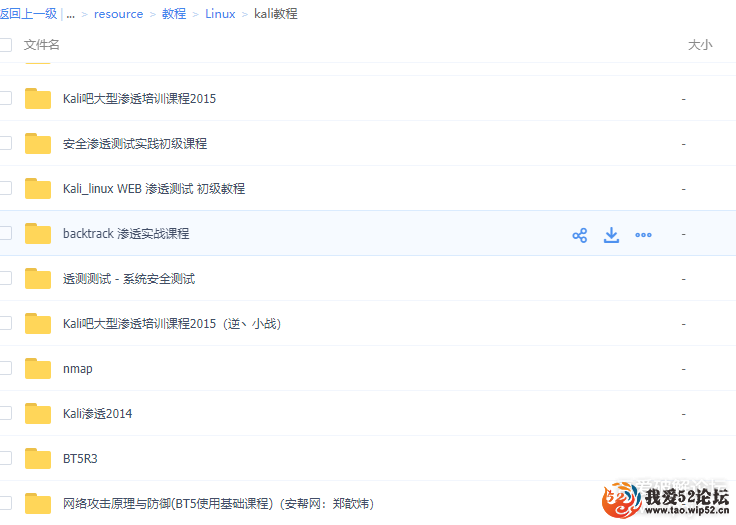Click folder icon of Kali_linux WEB 渗透测试
Screen dimensions: 736x525
pos(38,189)
